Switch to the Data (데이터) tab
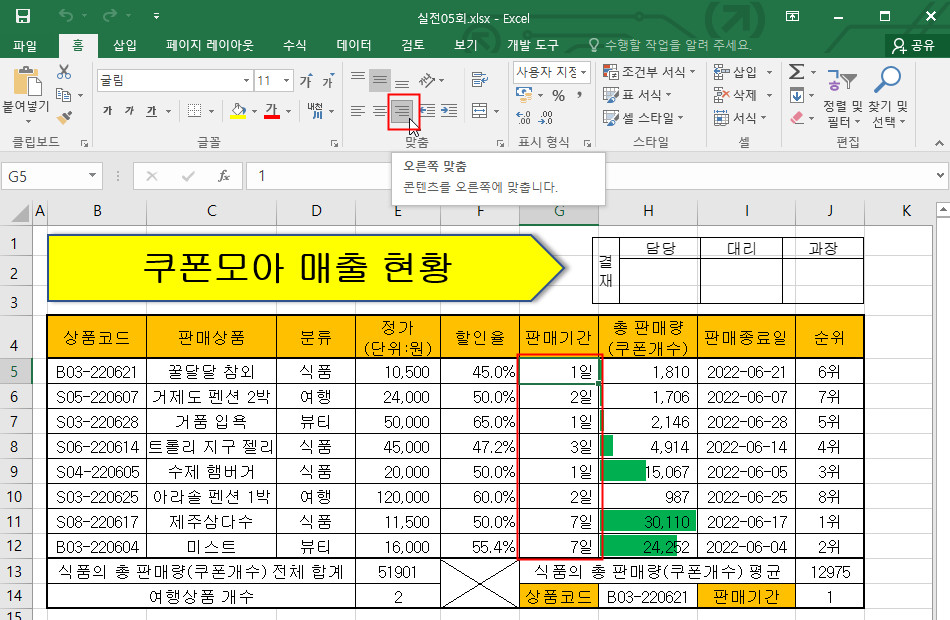 point(353,45)
